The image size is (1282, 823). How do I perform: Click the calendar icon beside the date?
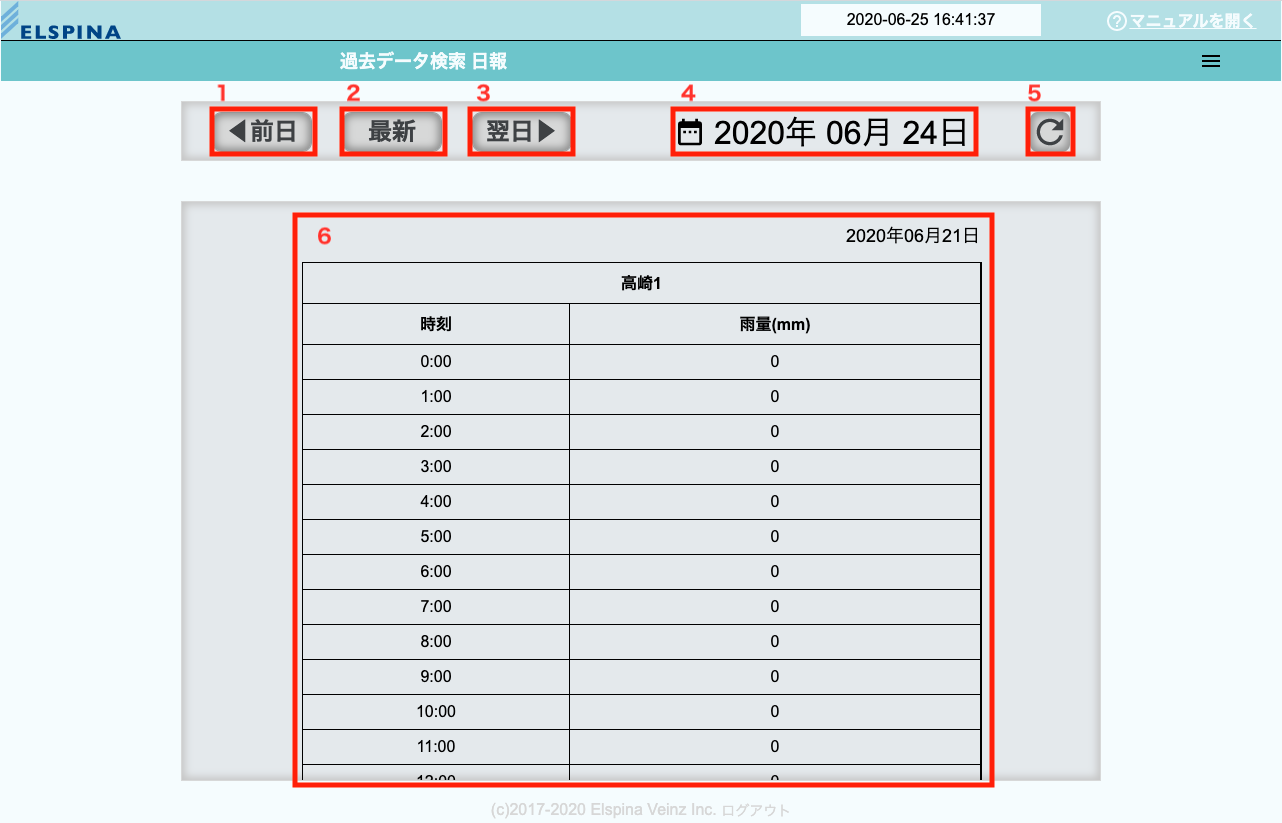point(690,133)
